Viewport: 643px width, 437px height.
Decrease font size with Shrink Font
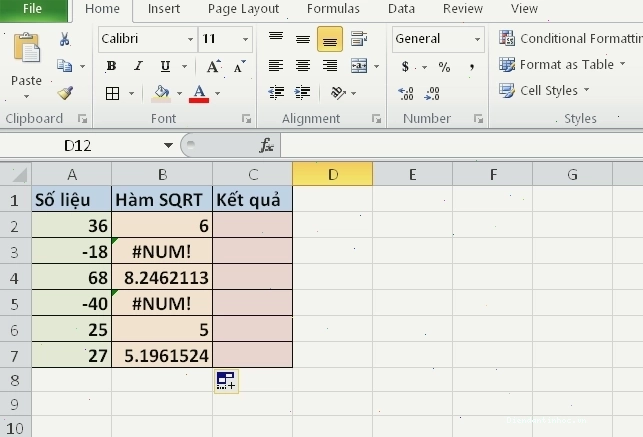tap(240, 66)
